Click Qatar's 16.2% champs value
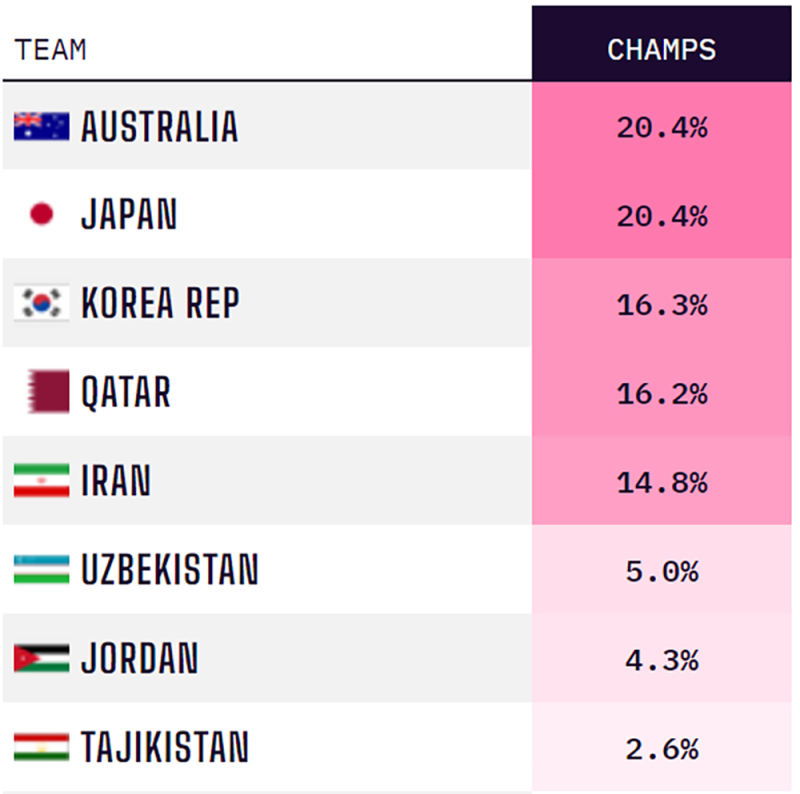800x794 pixels. 662,394
